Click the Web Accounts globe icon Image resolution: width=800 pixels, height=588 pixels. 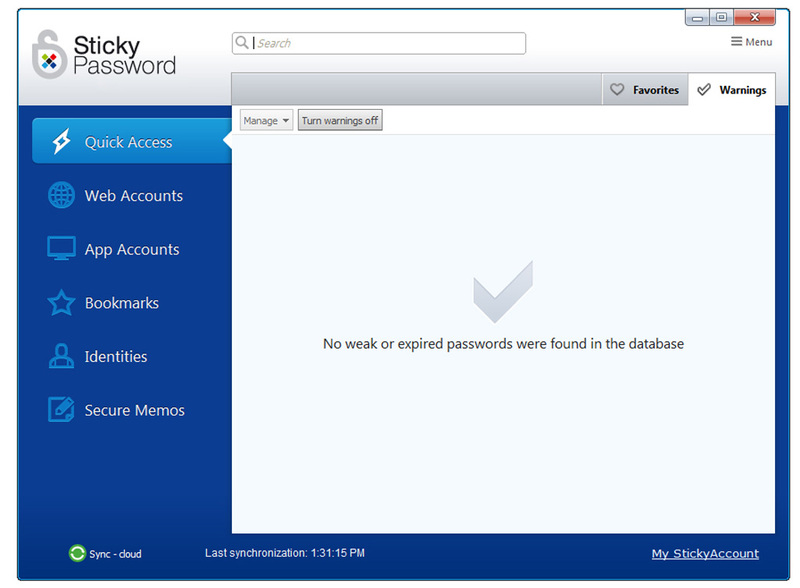[61, 195]
